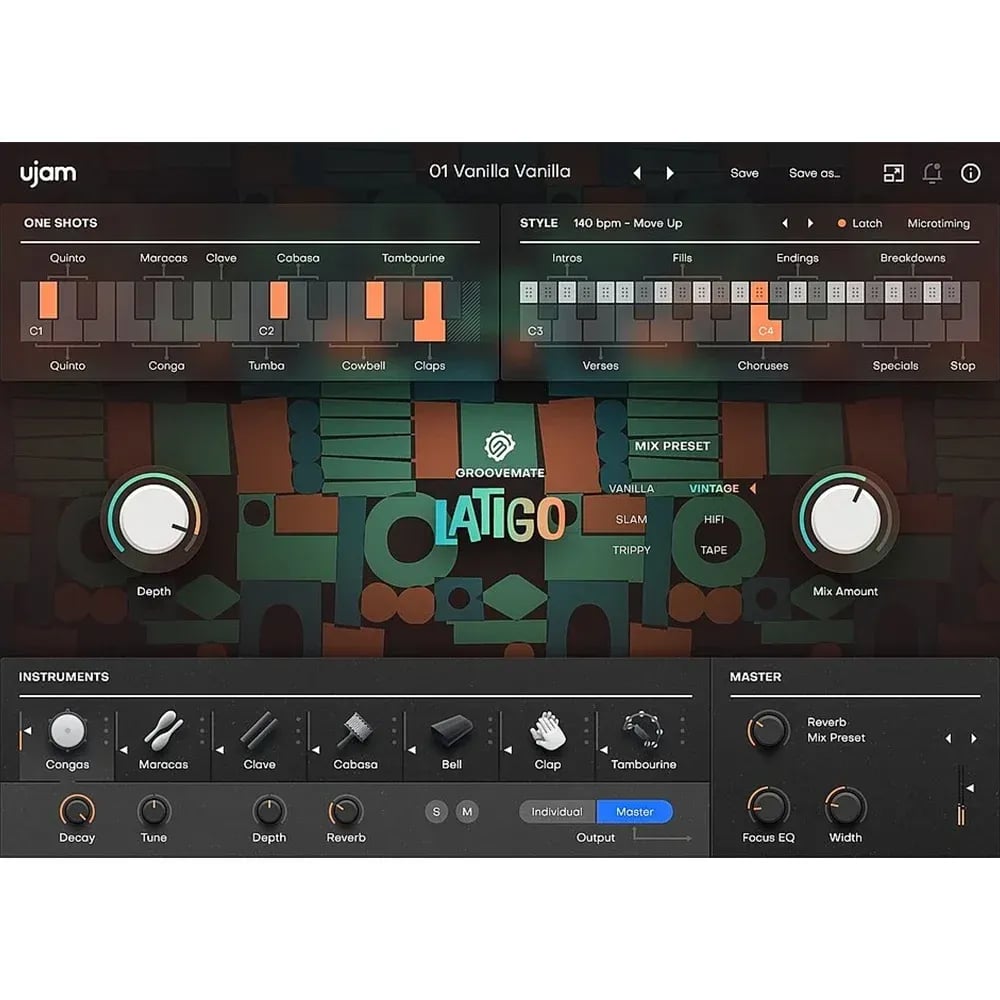
Task: Adjust the Decay knob
Action: [77, 811]
